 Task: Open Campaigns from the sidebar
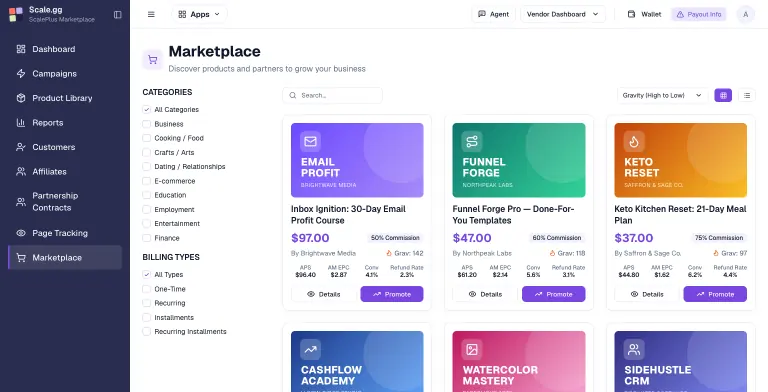[65, 74]
